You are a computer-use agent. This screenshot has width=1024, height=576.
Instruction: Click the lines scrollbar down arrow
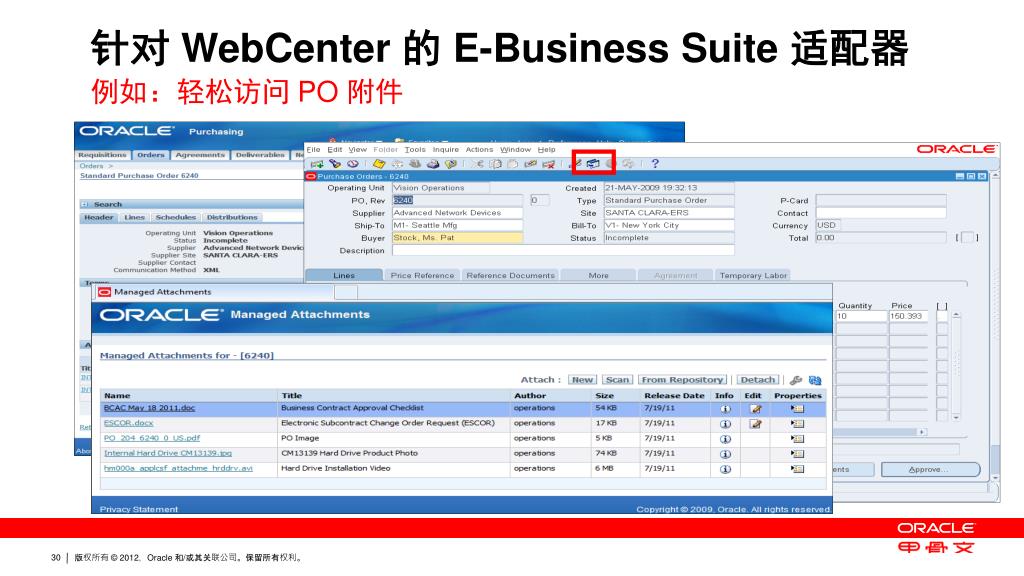coord(956,417)
